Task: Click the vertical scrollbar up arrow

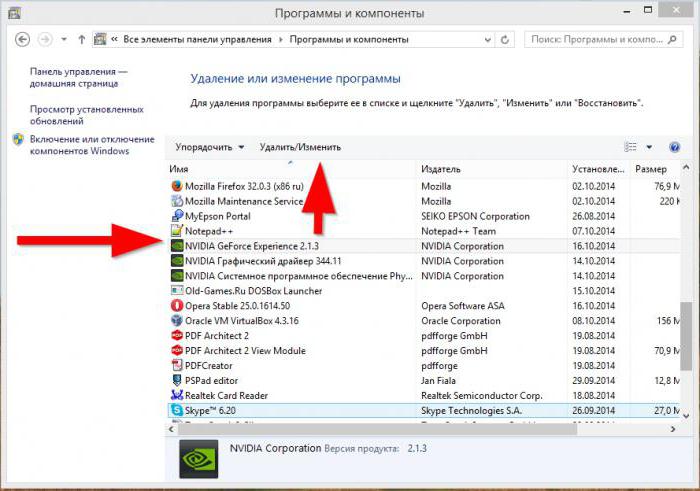Action: click(686, 167)
